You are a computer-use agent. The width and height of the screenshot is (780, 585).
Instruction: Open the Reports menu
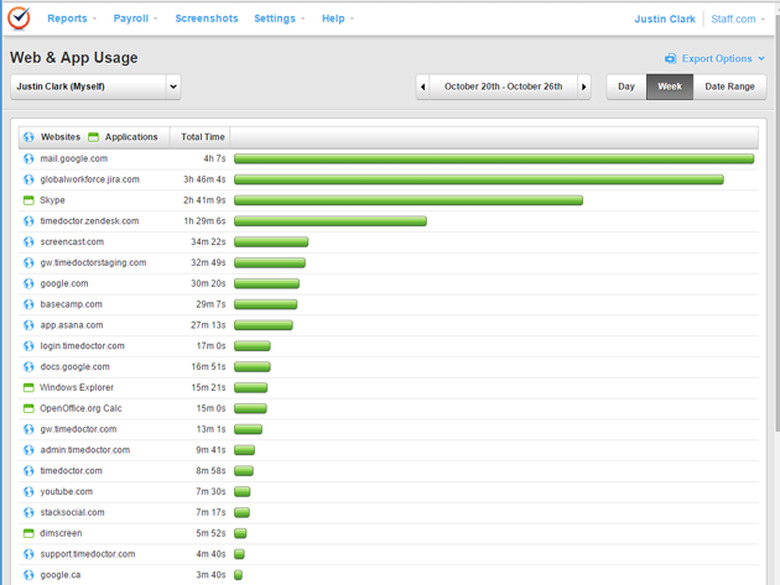click(x=72, y=18)
